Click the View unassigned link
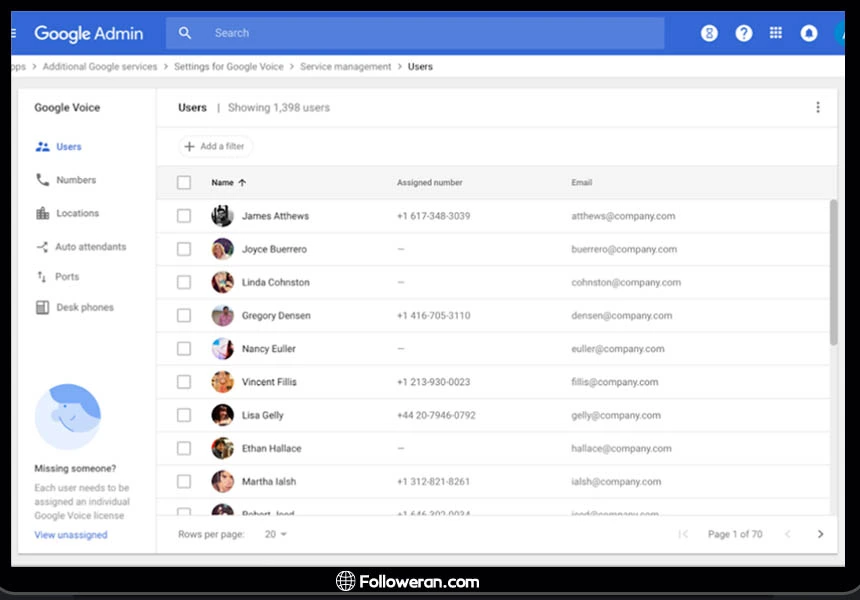This screenshot has height=600, width=860. coord(70,535)
